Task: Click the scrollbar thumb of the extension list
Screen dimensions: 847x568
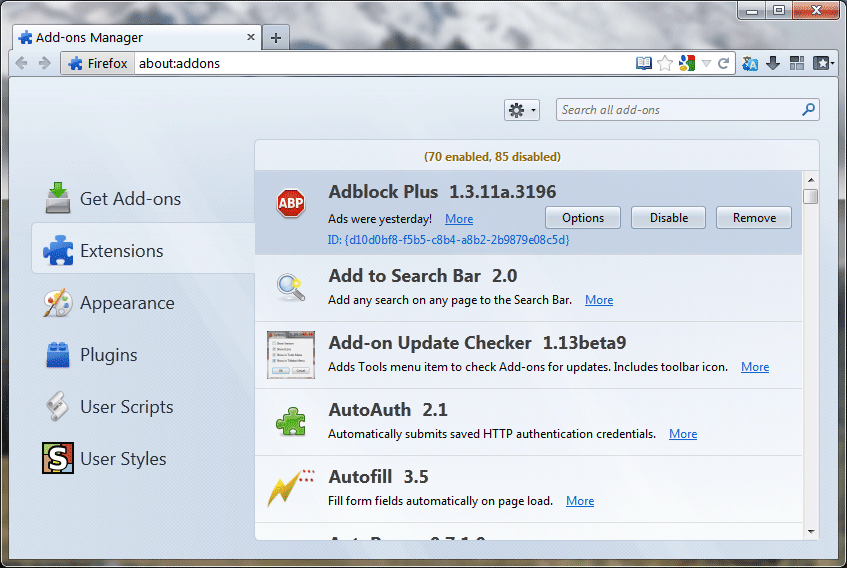Action: (x=811, y=196)
